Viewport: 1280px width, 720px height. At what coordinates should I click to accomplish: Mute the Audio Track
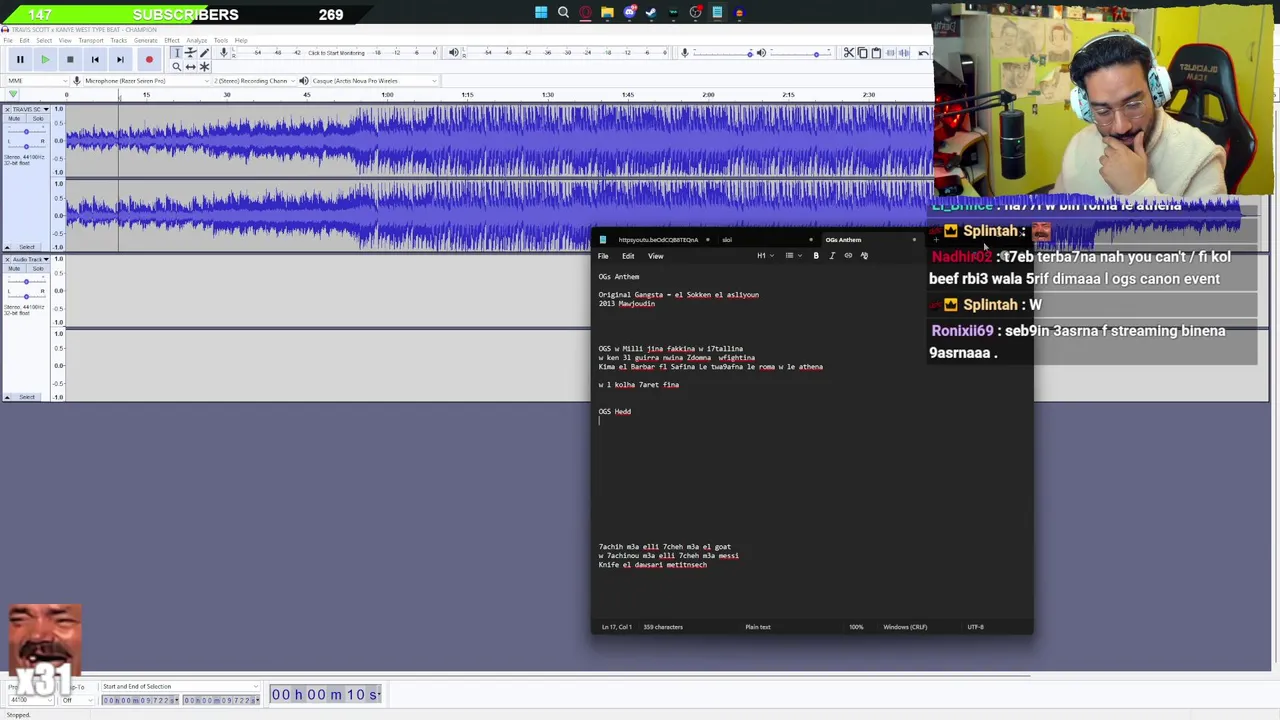(15, 270)
